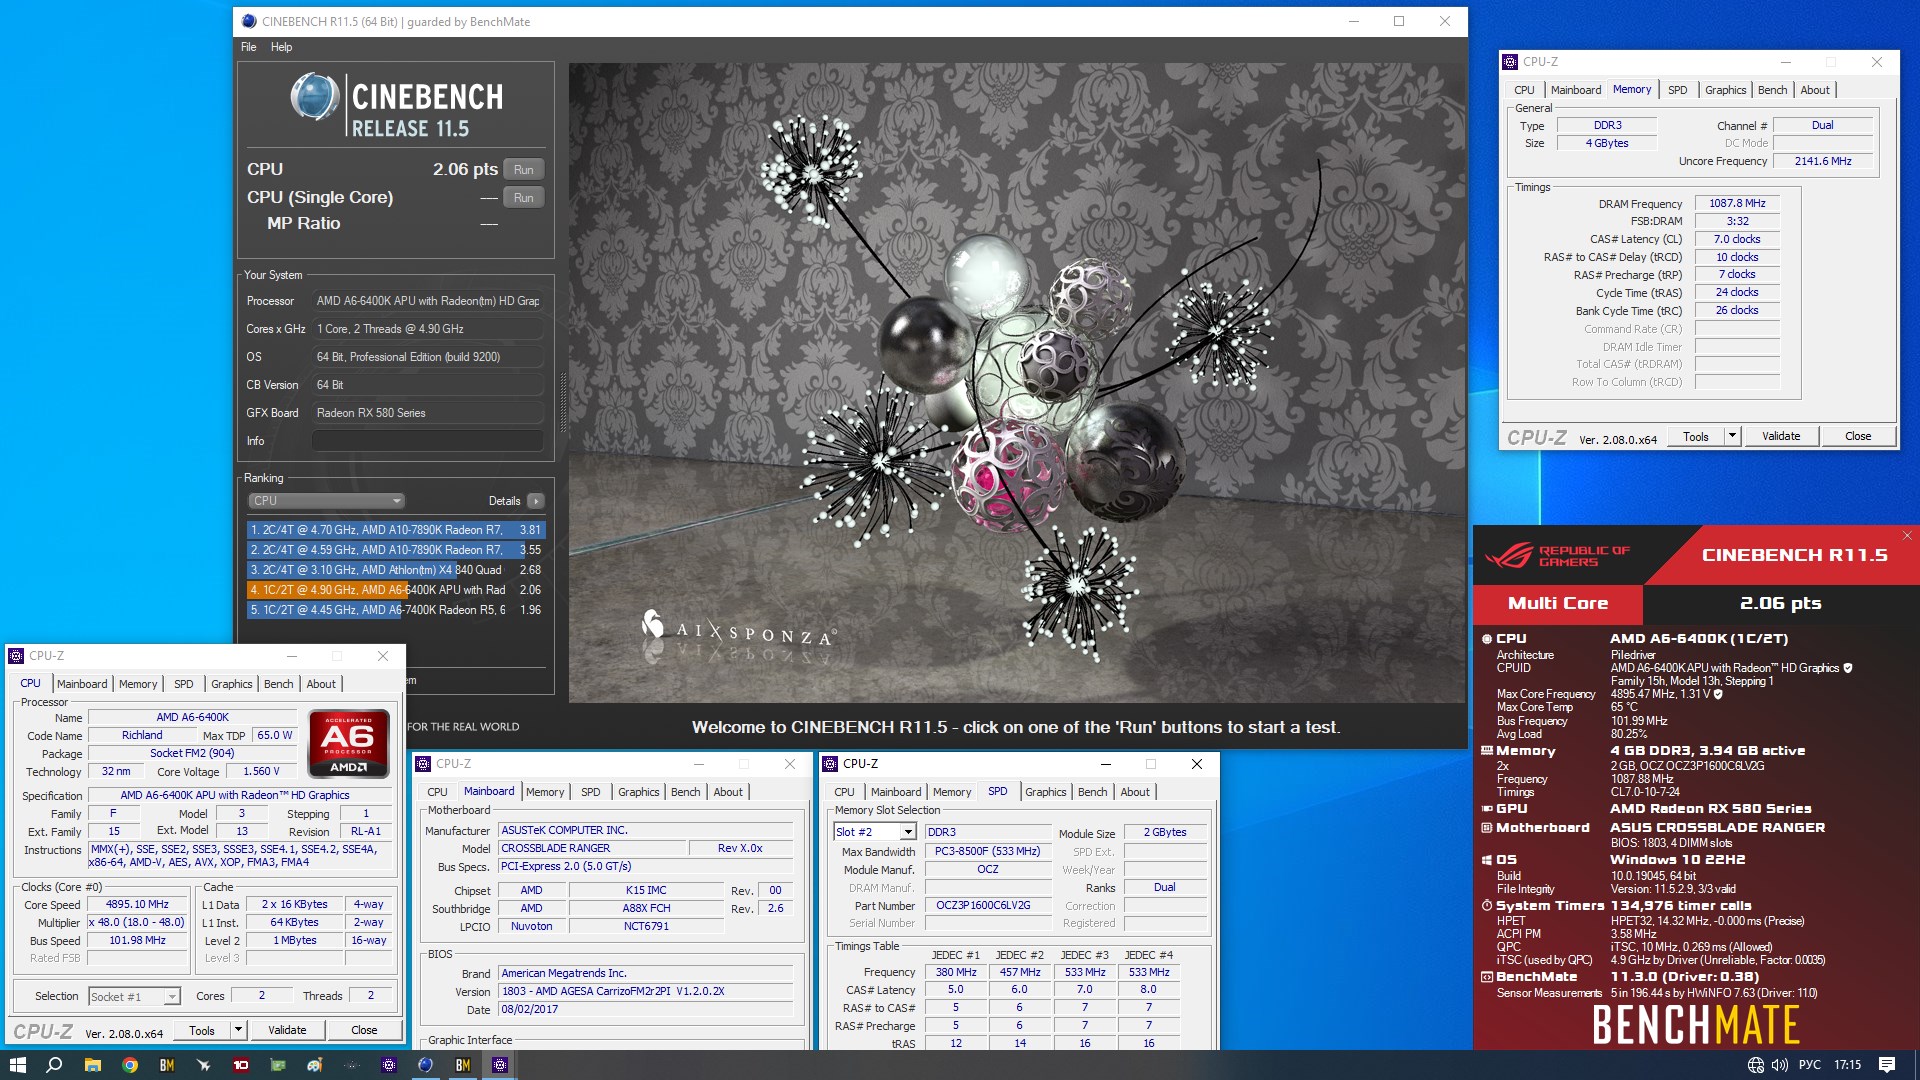Click the Memory module icon in BenchMate panel
1920x1080 pixels.
(1487, 750)
